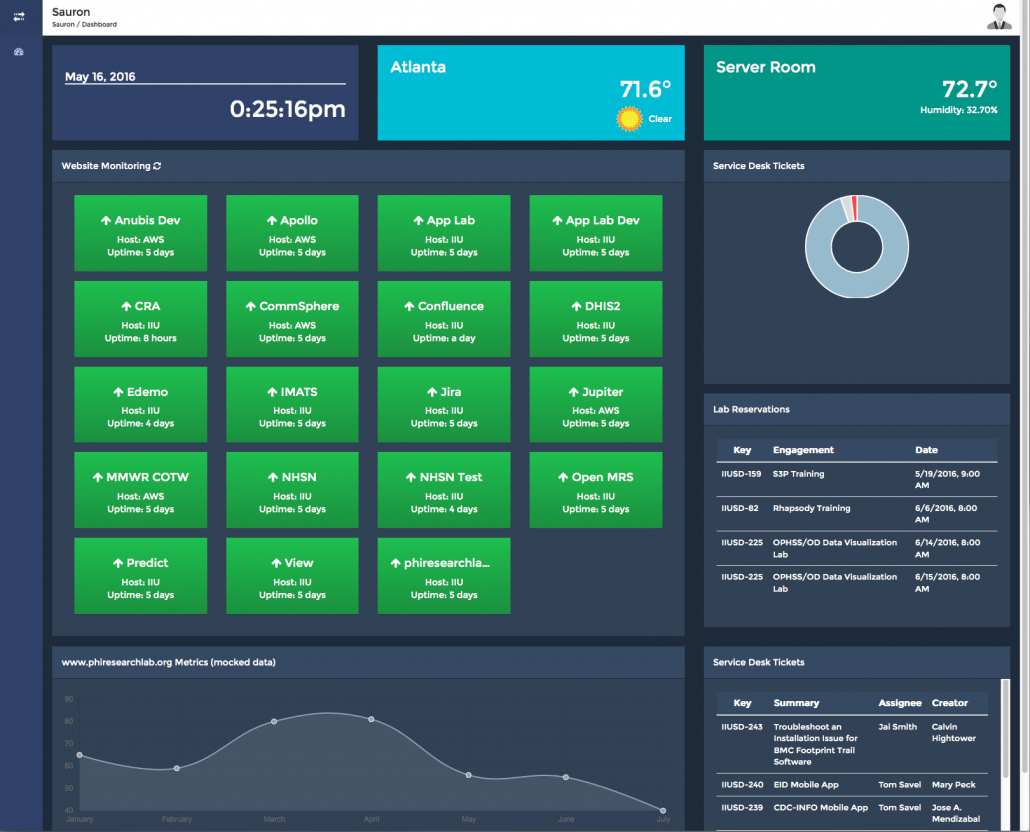Click the up arrow beside Jupiter
The width and height of the screenshot is (1030, 832).
pyautogui.click(x=573, y=392)
